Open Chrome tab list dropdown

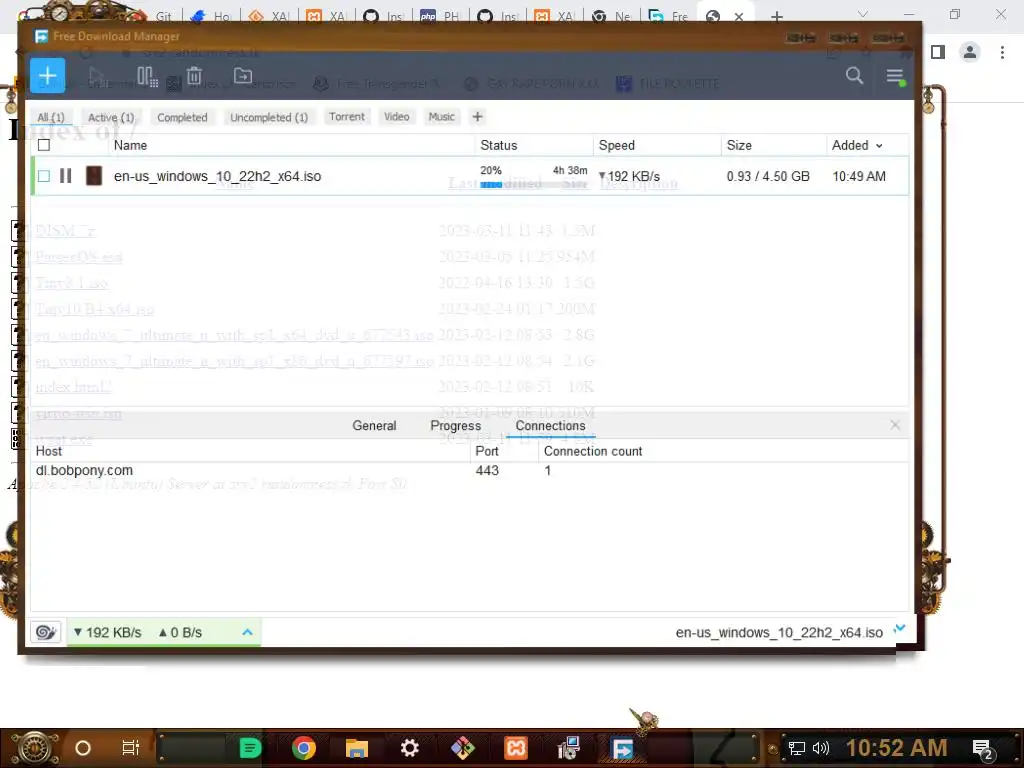pos(863,14)
